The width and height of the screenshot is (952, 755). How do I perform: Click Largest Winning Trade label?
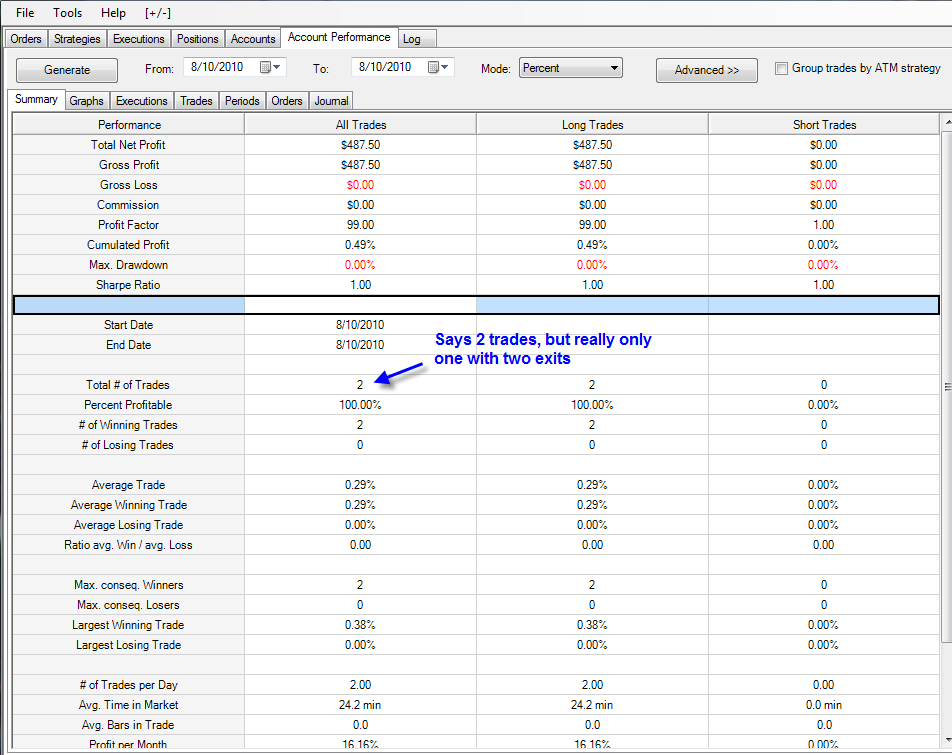128,625
